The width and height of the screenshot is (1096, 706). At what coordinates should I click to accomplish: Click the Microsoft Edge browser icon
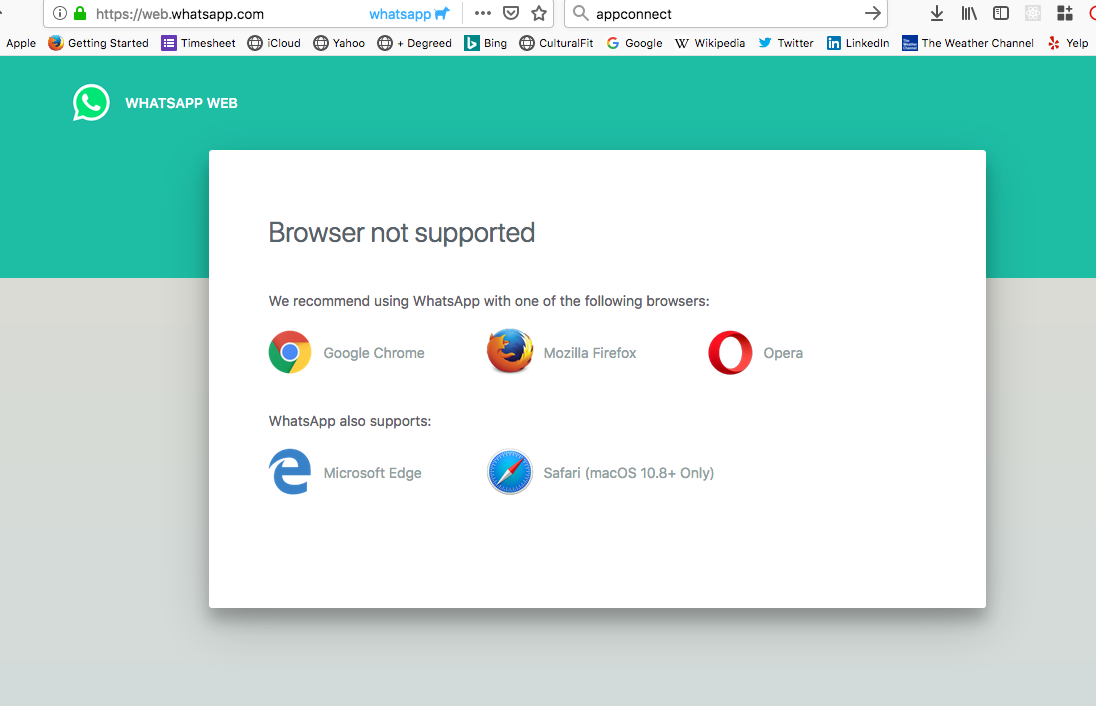(x=290, y=472)
